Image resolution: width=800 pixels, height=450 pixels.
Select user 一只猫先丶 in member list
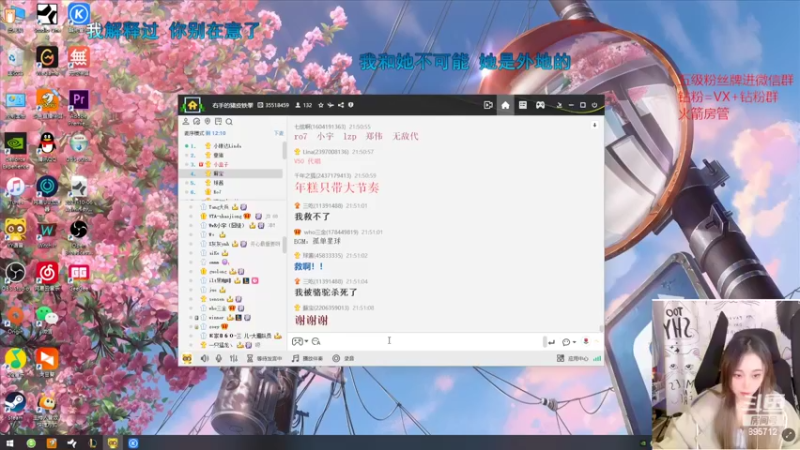point(220,345)
